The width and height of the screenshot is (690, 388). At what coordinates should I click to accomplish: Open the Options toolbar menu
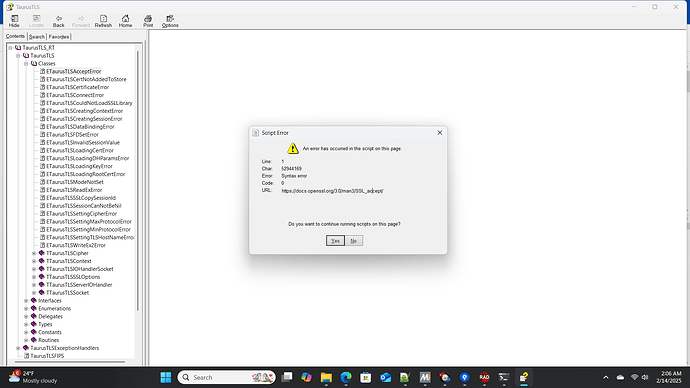tap(170, 21)
